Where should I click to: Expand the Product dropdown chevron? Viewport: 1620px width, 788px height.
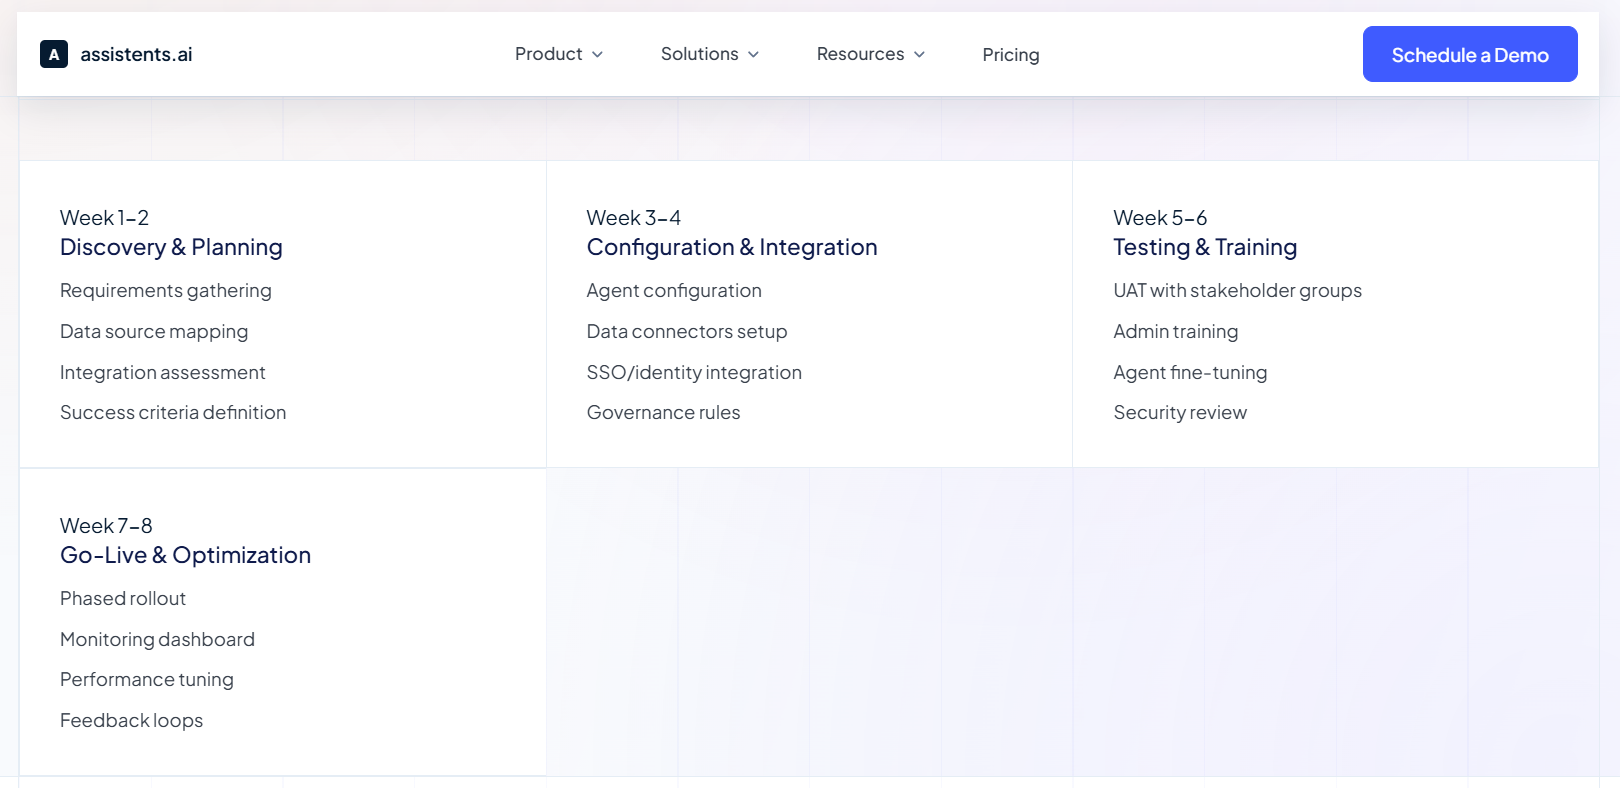598,55
